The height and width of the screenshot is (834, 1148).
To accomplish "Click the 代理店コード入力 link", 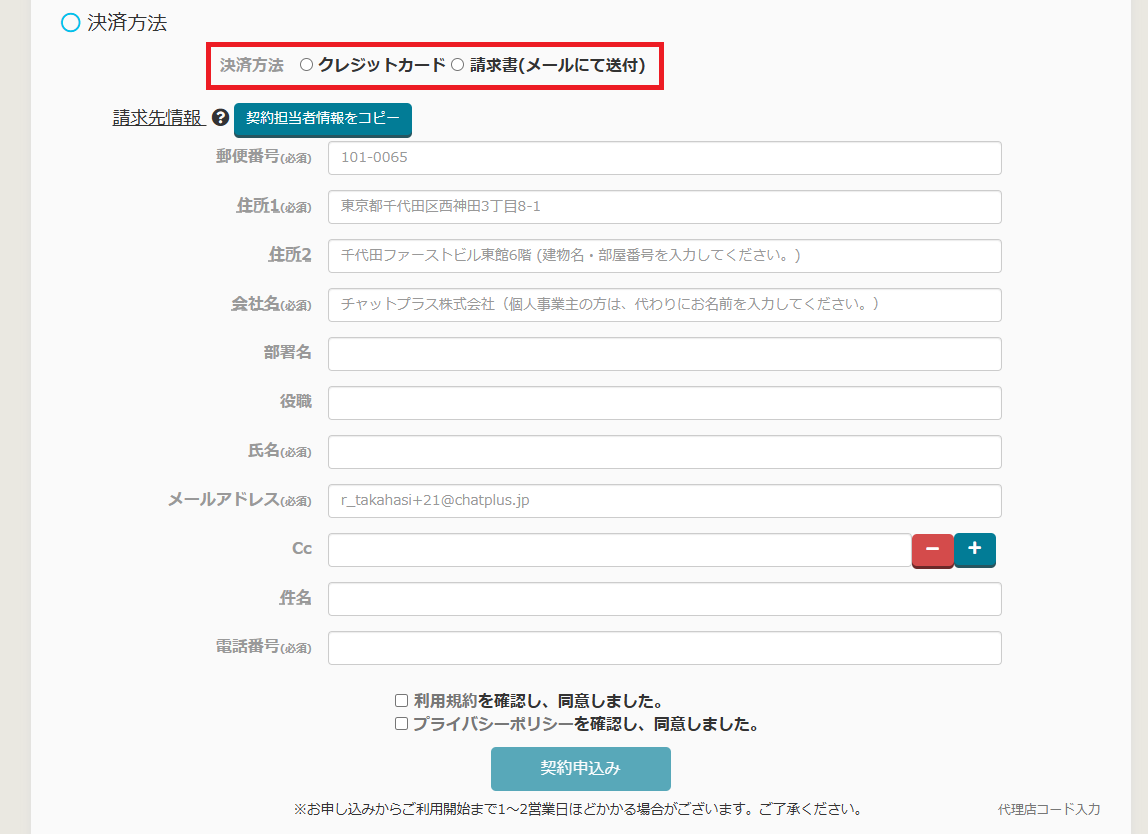I will [1048, 809].
